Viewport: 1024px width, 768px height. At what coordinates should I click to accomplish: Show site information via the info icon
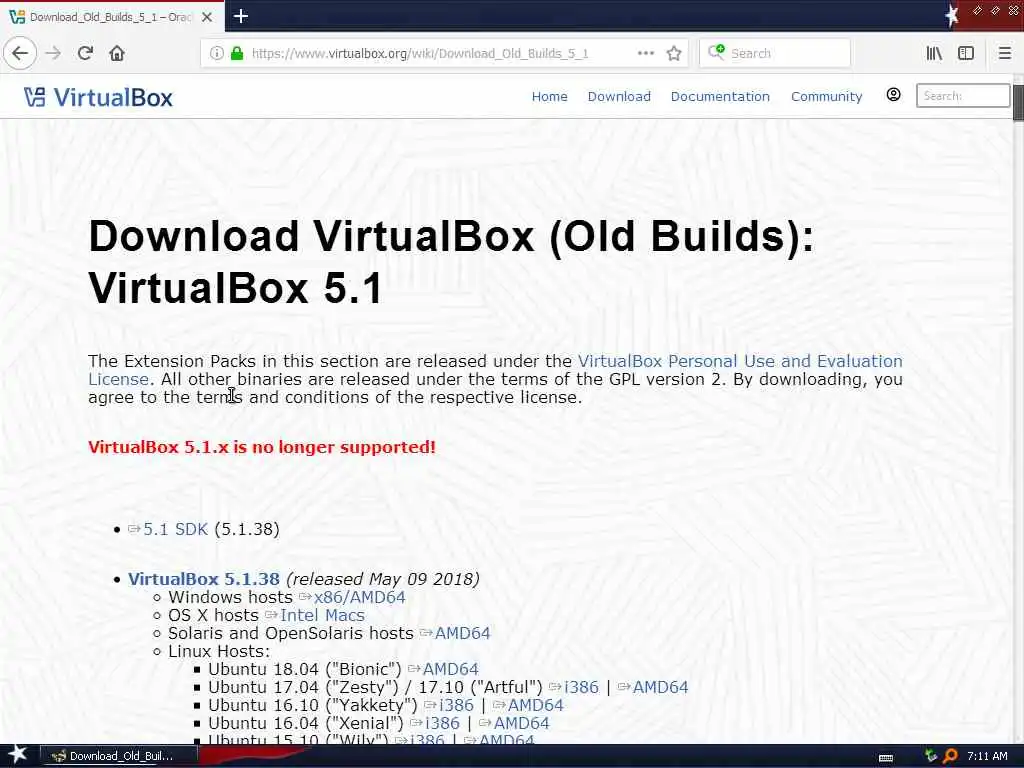point(217,53)
